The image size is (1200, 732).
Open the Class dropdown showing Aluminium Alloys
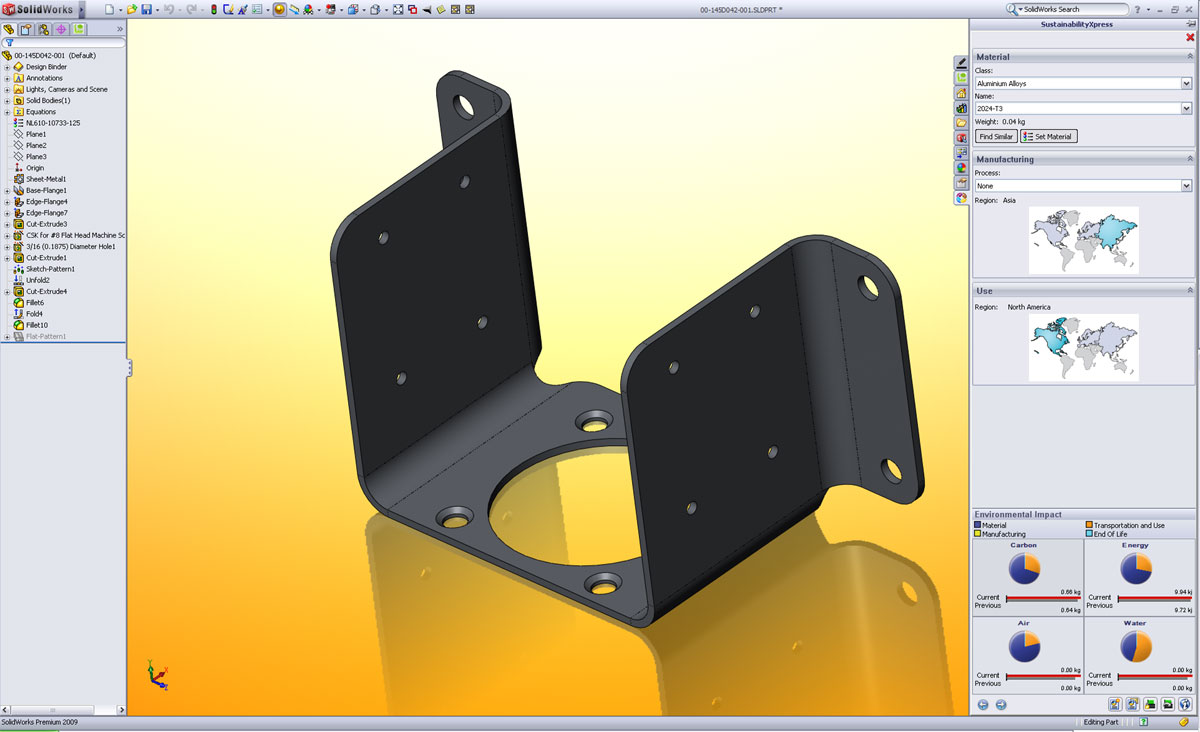[1186, 84]
